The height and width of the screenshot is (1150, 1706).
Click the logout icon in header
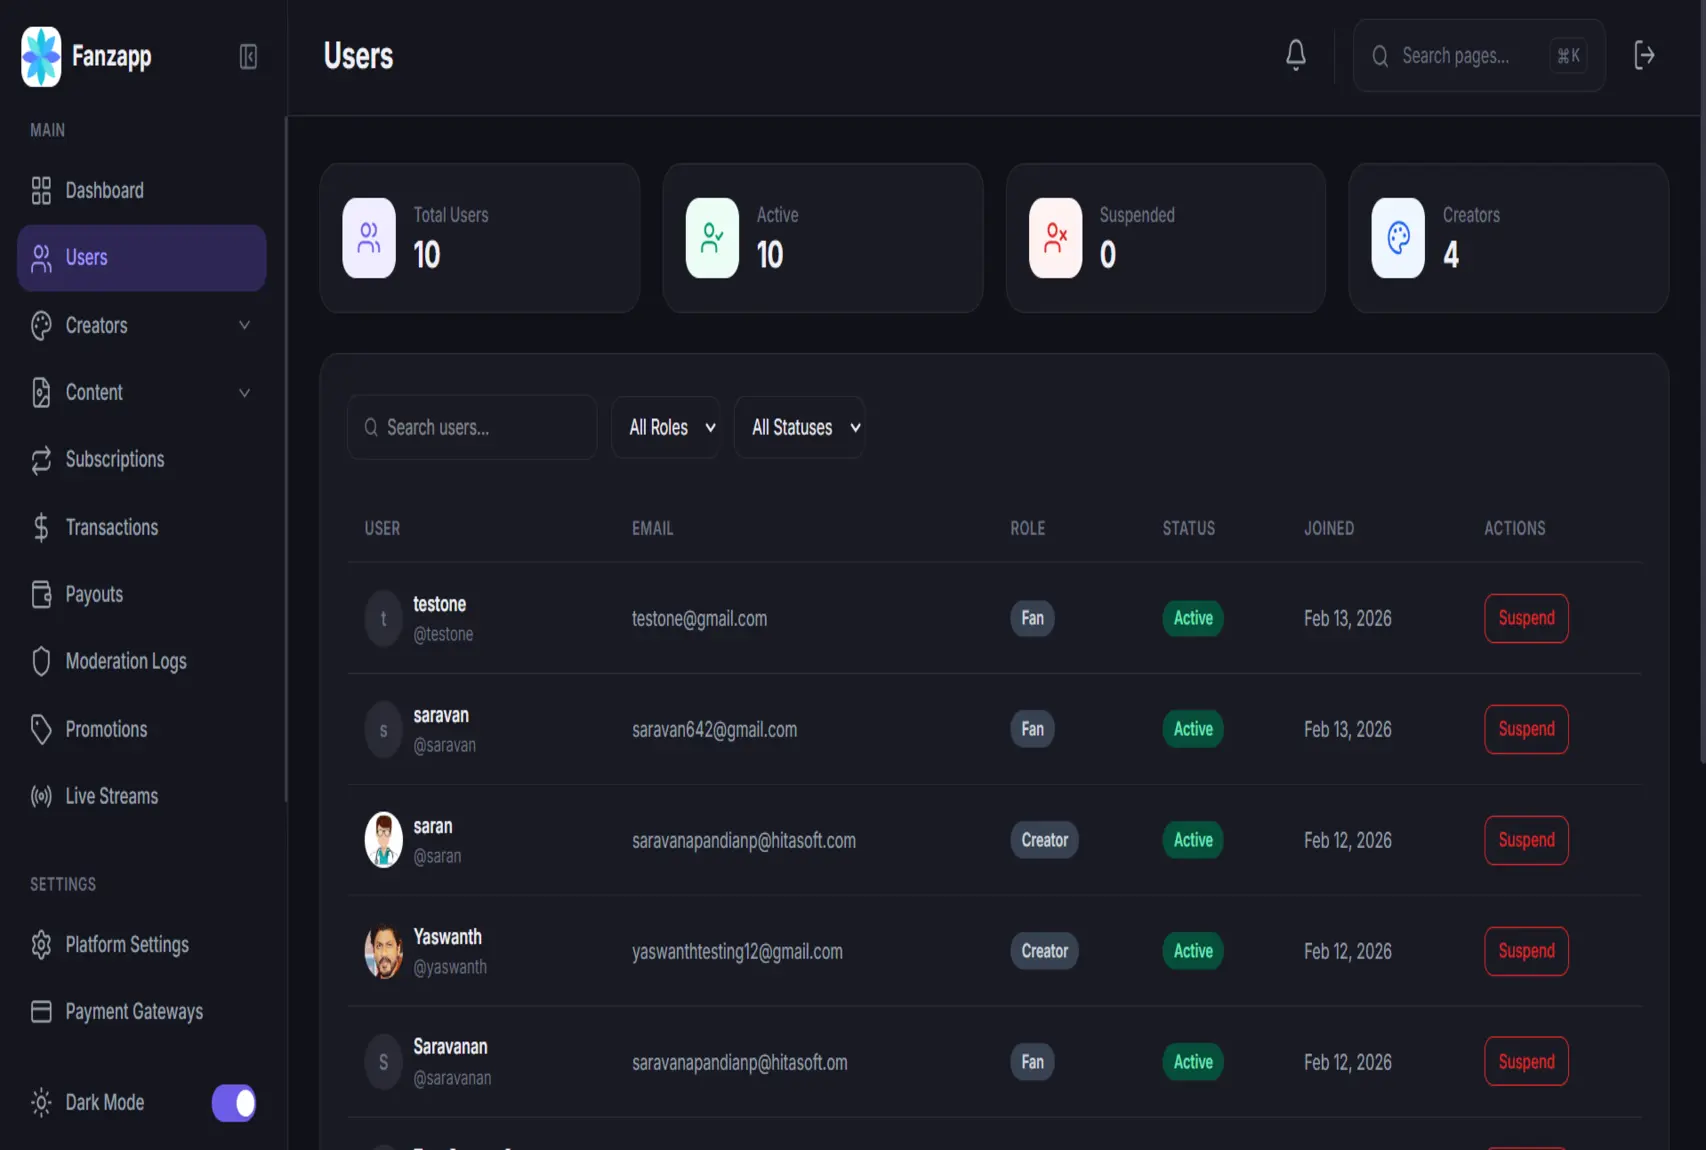tap(1644, 55)
